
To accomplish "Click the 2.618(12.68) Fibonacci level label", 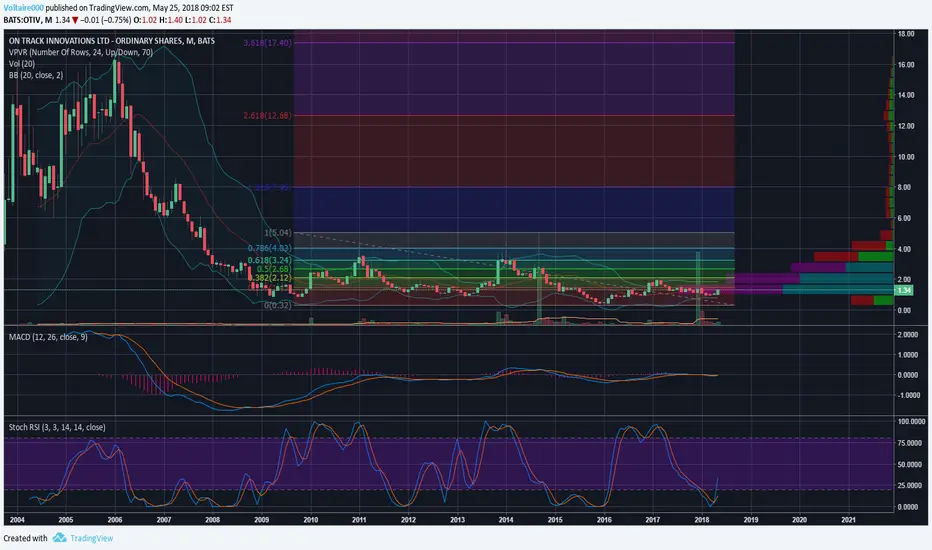I will [x=267, y=115].
